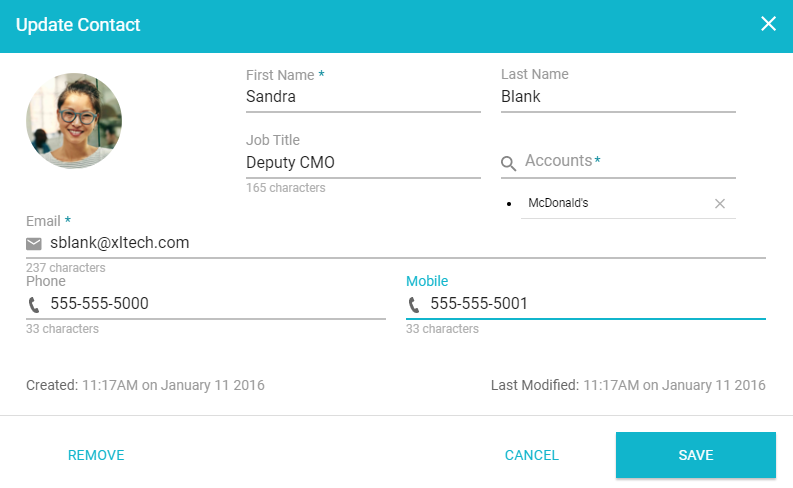793x488 pixels.
Task: Click the Cancel button
Action: click(531, 455)
